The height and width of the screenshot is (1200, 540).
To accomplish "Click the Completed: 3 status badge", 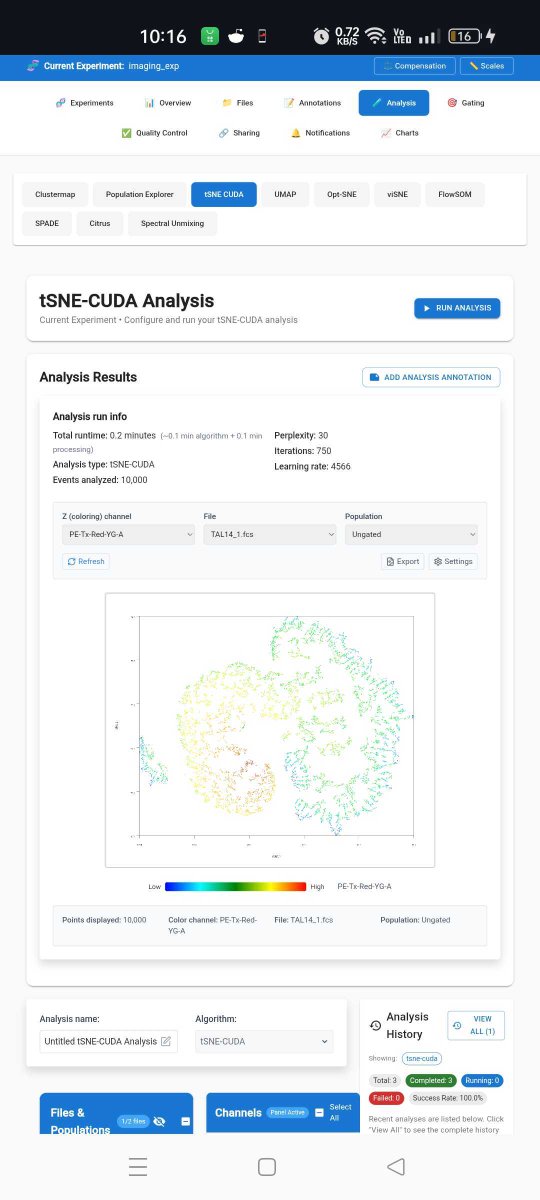I will pos(432,1080).
